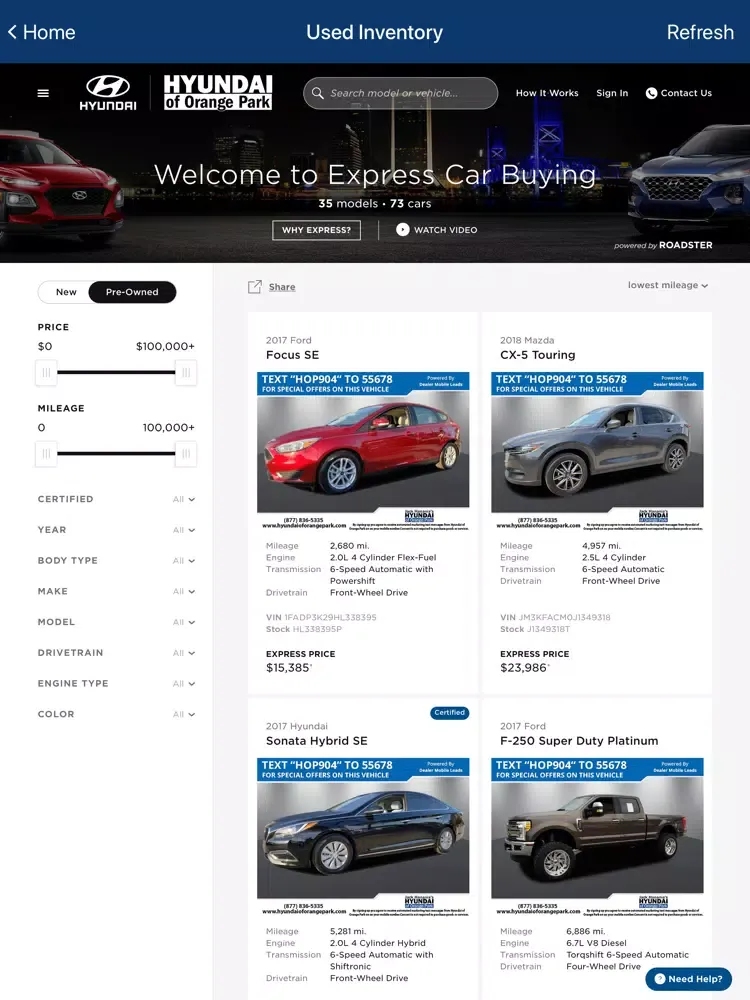
Task: Click the Watch Video play icon
Action: click(402, 230)
